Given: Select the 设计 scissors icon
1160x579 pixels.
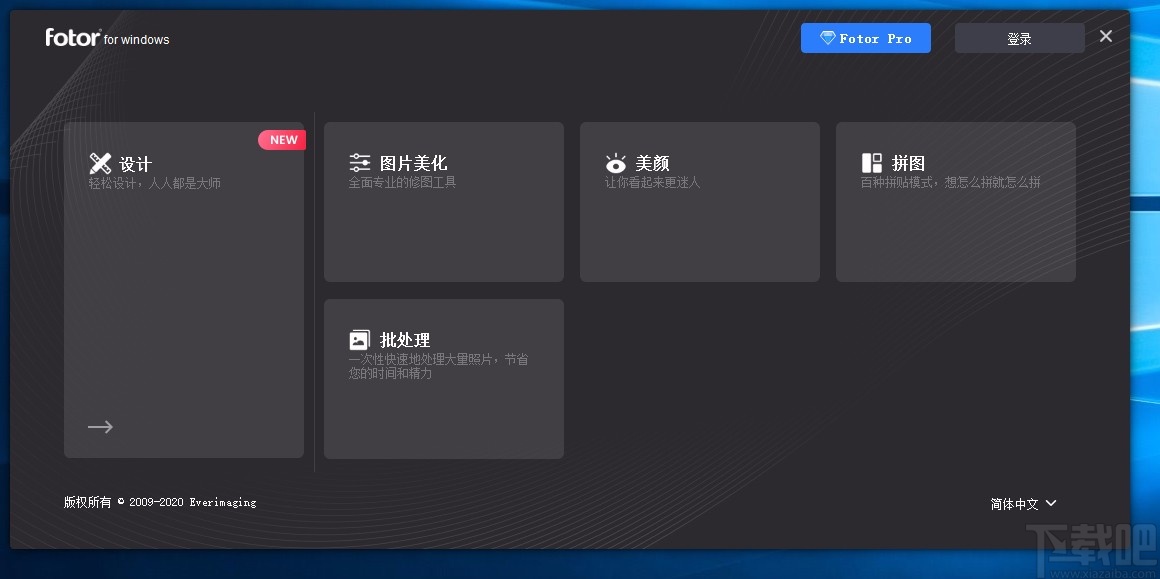Looking at the screenshot, I should point(100,163).
